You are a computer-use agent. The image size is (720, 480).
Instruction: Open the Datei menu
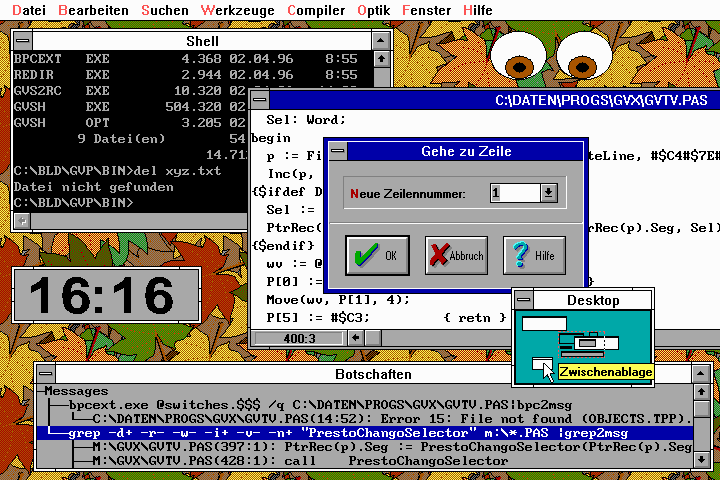(28, 10)
